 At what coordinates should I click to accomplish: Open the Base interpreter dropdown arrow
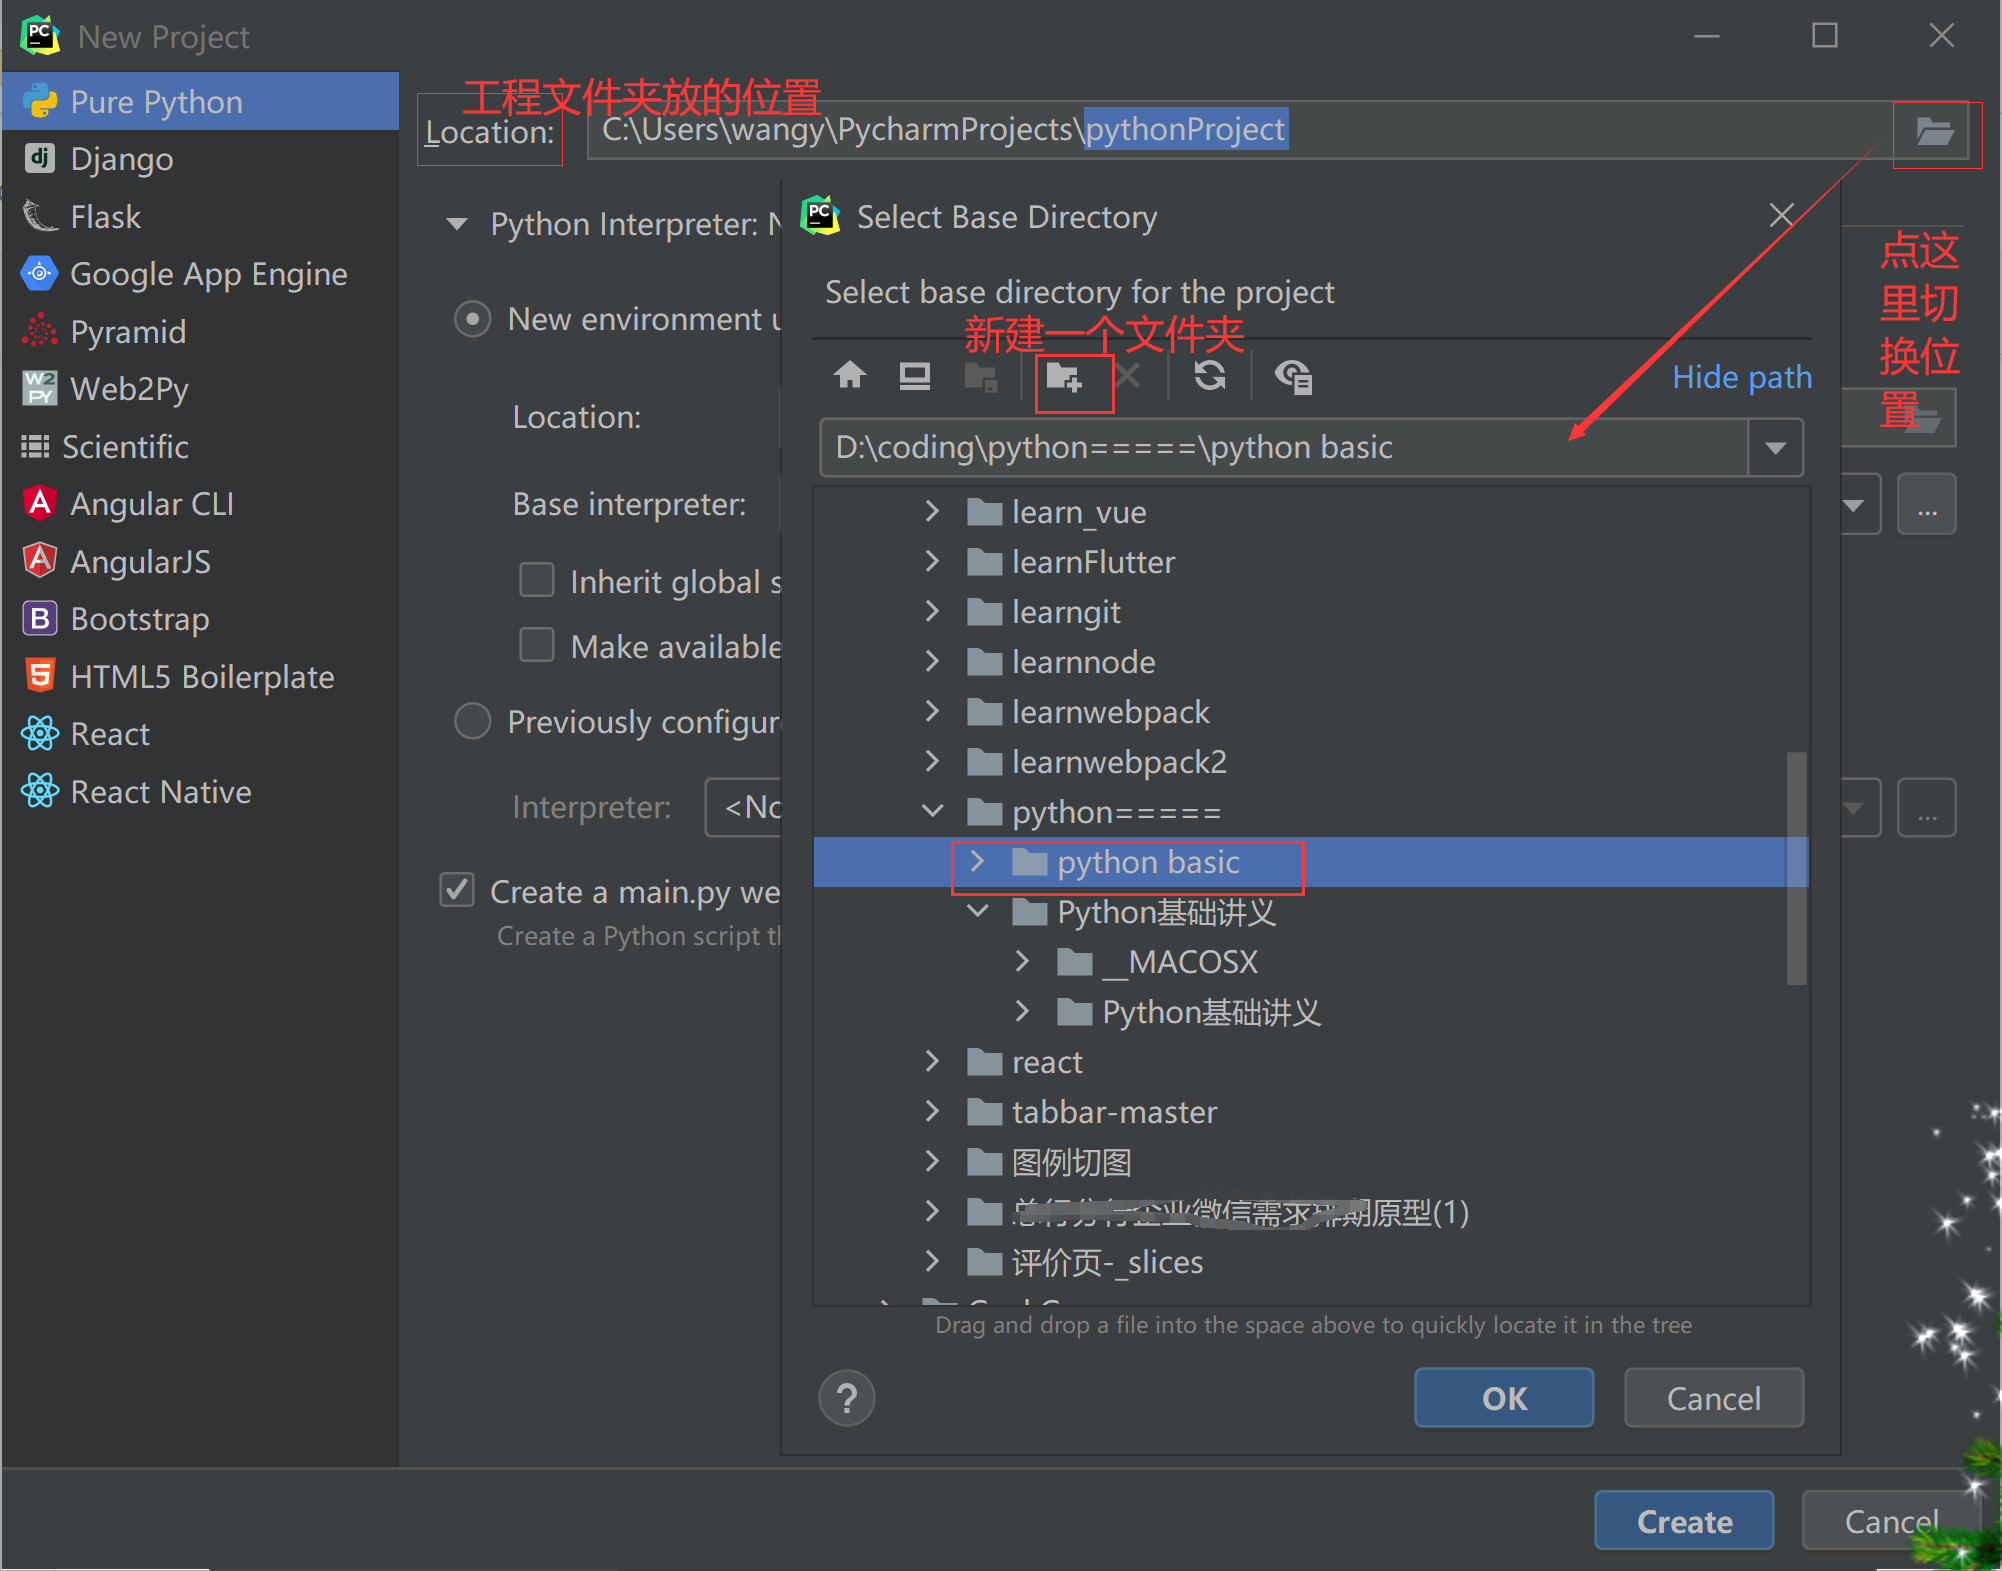point(1853,505)
